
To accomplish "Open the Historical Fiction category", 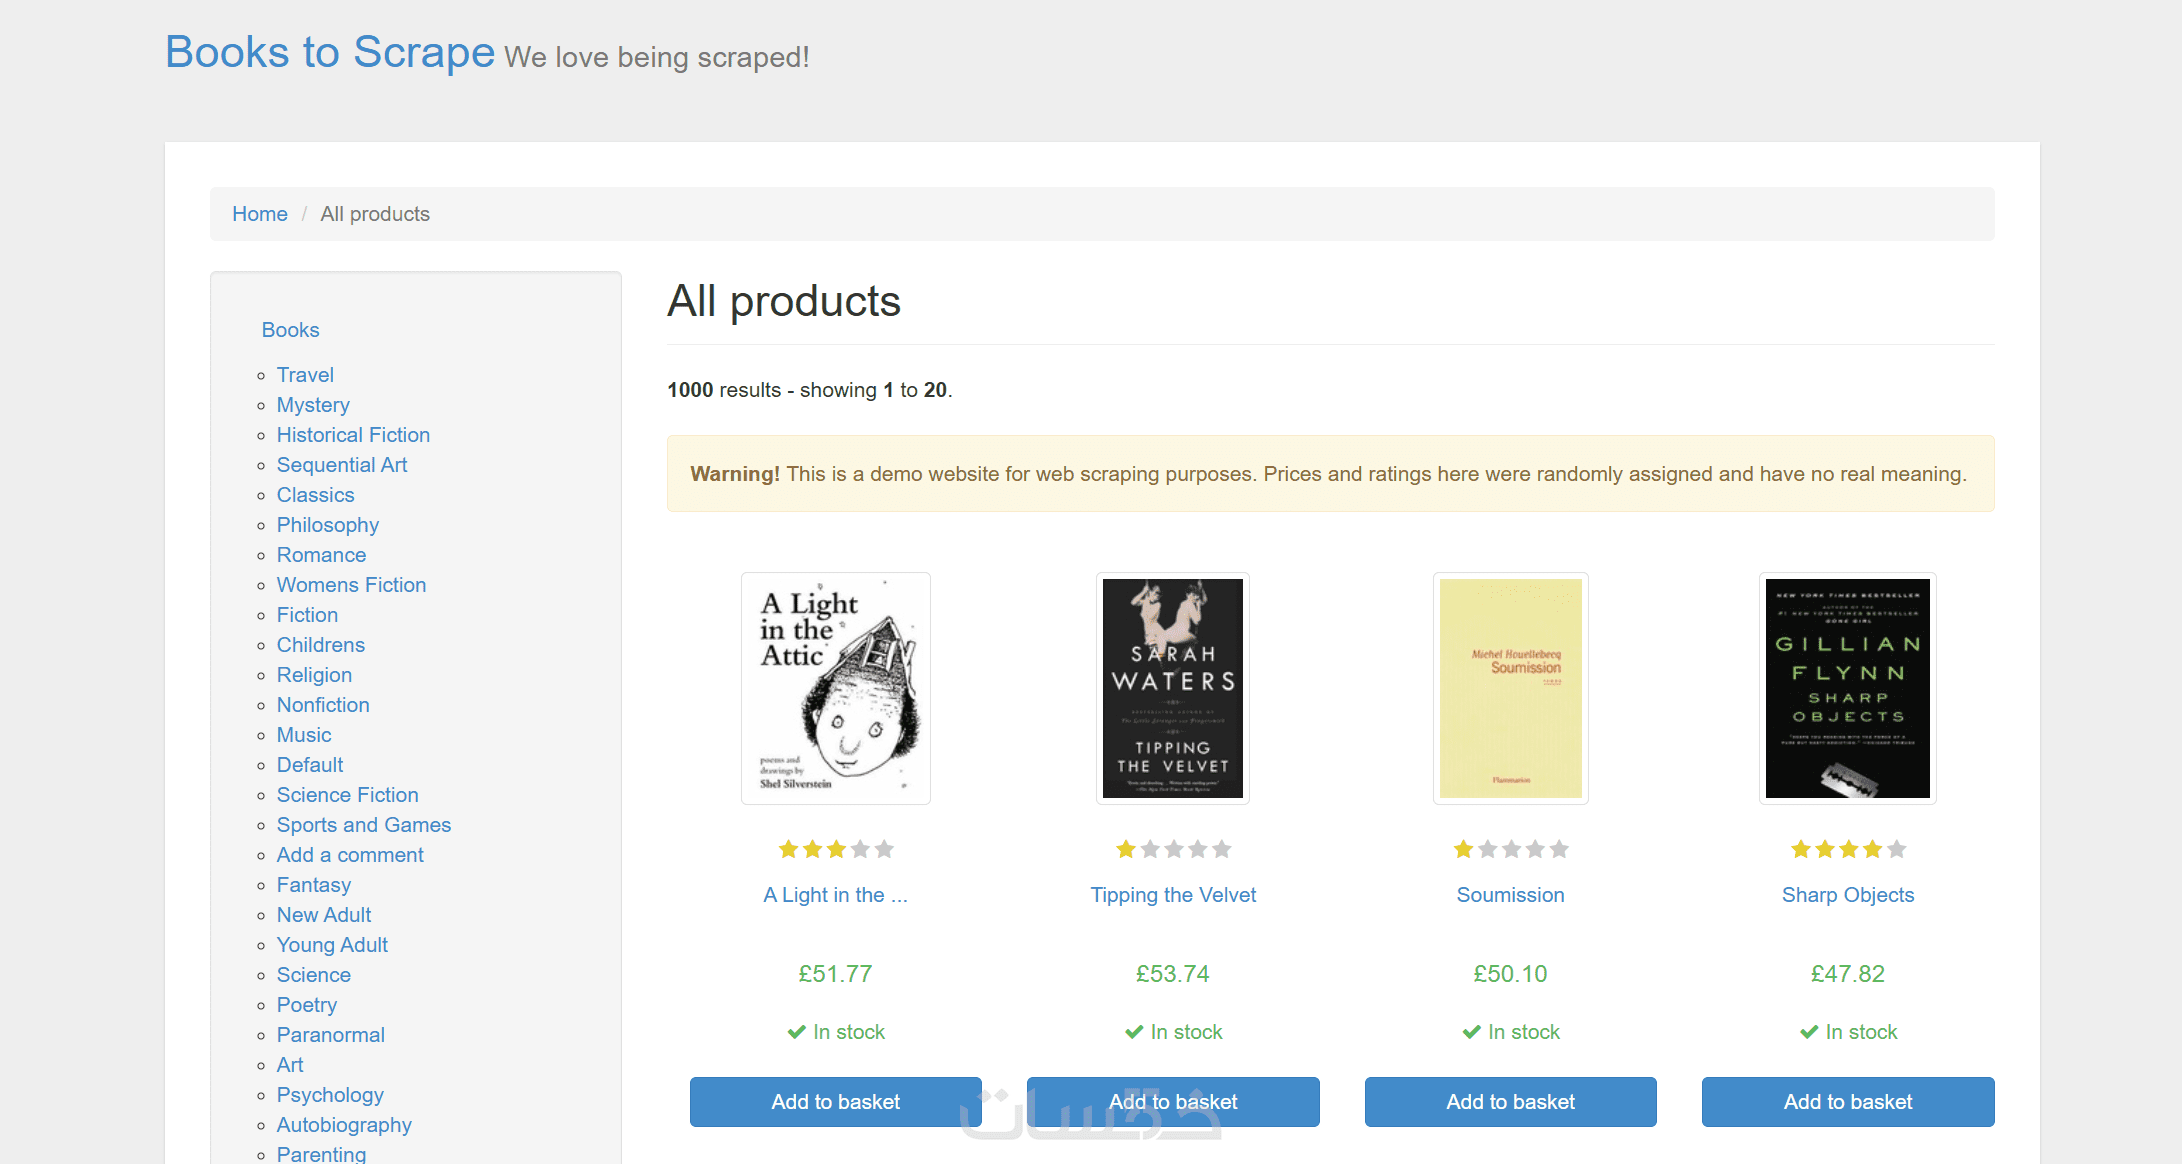I will [x=353, y=435].
